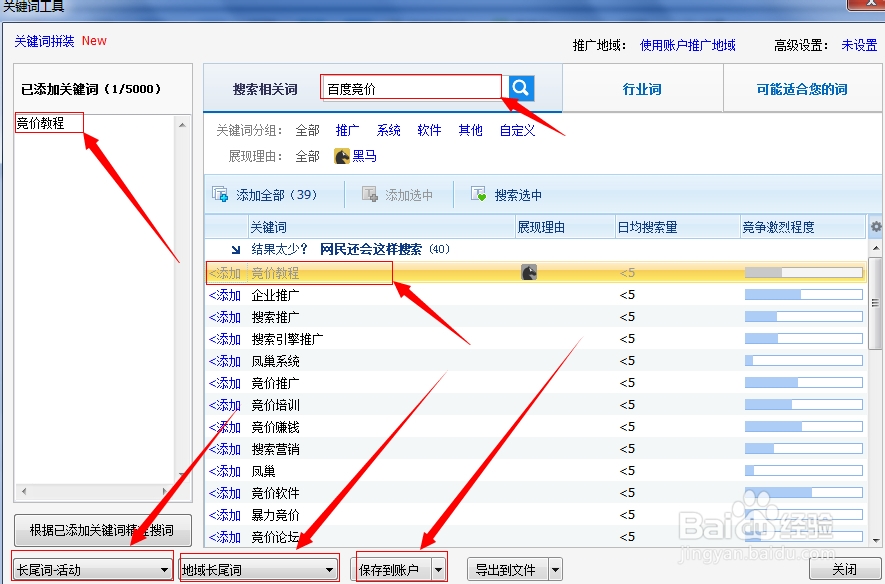Screen dimensions: 885x584
Task: Click competition bar for 竞价软件 row
Action: coord(804,493)
